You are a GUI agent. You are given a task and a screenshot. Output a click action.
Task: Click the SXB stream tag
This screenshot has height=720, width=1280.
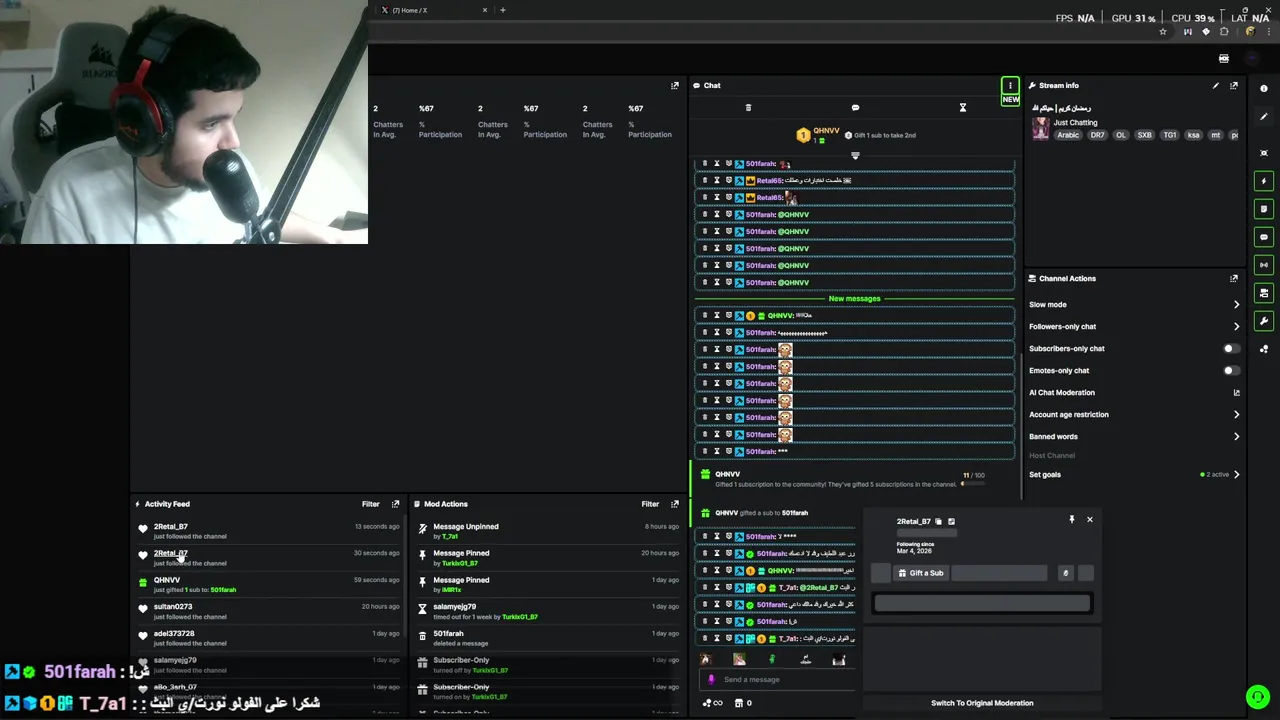pyautogui.click(x=1145, y=135)
